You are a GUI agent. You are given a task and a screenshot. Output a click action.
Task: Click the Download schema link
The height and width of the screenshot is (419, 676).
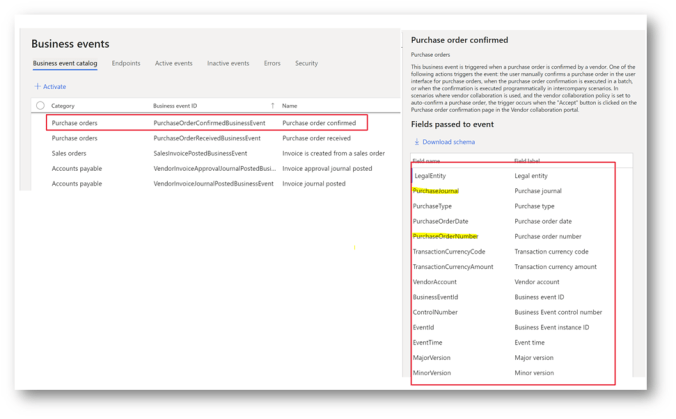[x=448, y=142]
